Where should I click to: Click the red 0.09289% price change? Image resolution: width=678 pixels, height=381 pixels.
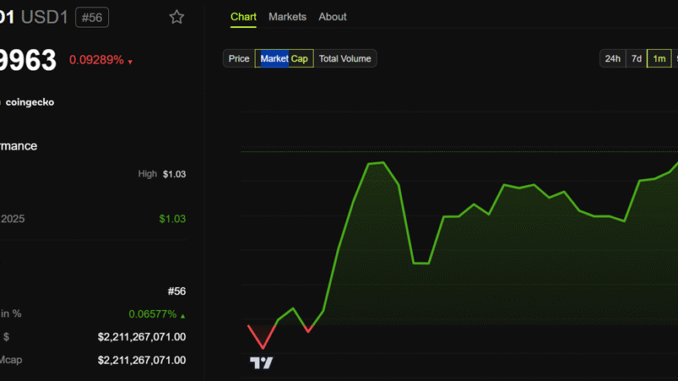click(101, 60)
